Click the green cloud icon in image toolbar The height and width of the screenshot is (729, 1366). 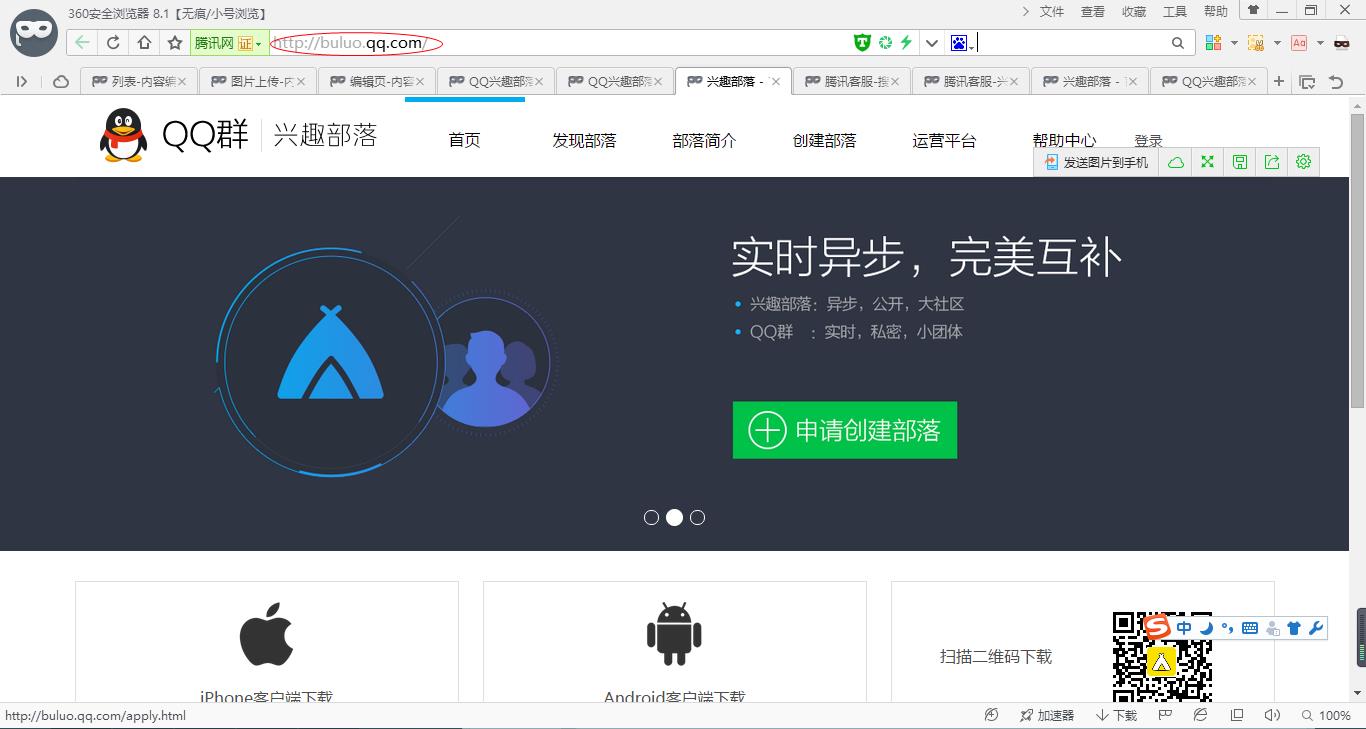pyautogui.click(x=1176, y=162)
